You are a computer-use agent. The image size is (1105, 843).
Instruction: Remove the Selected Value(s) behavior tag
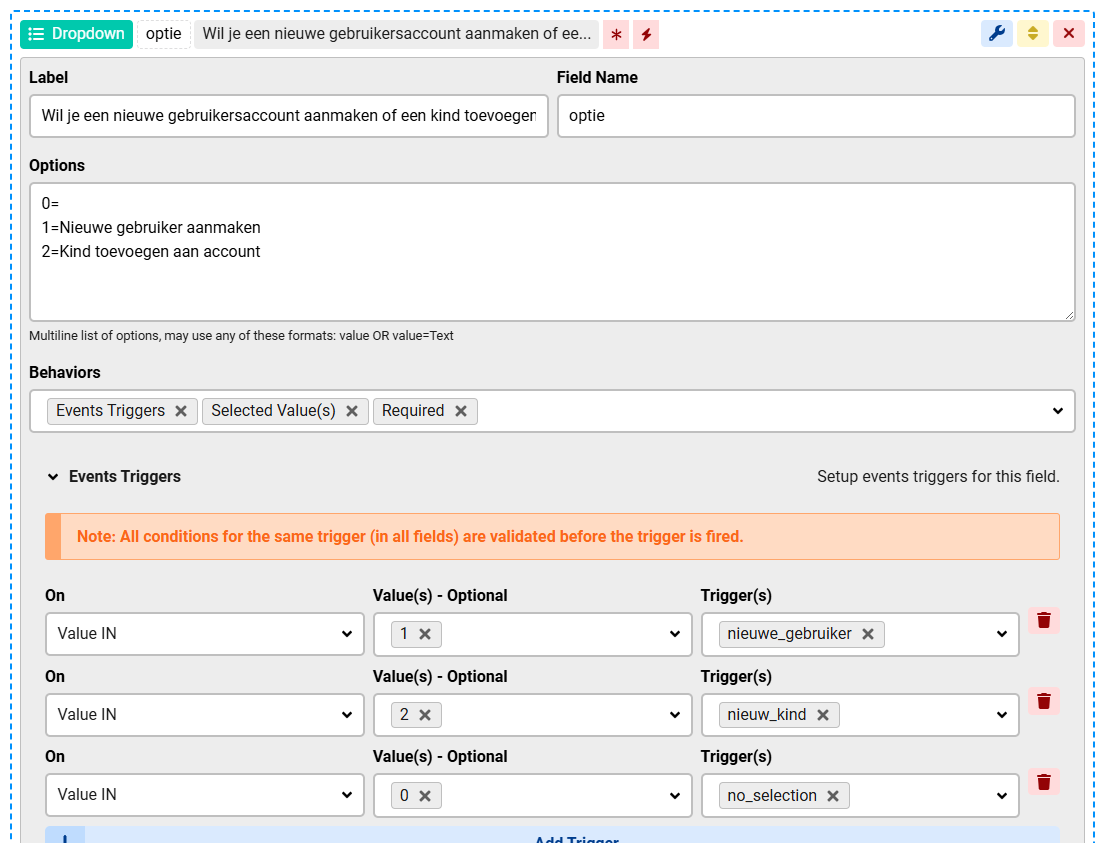coord(352,411)
